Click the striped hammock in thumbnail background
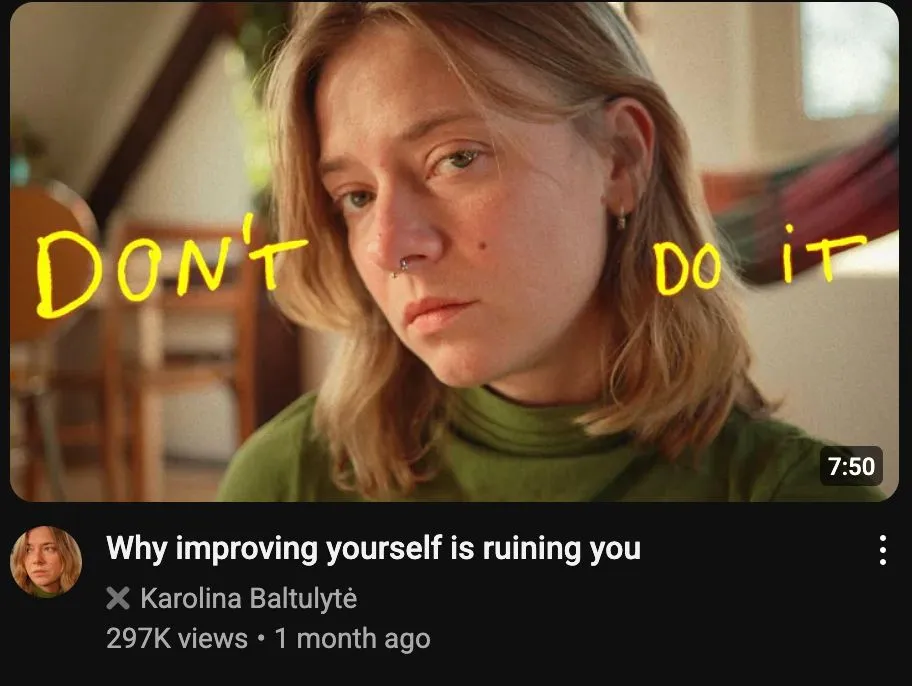Viewport: 912px width, 686px height. [808, 204]
